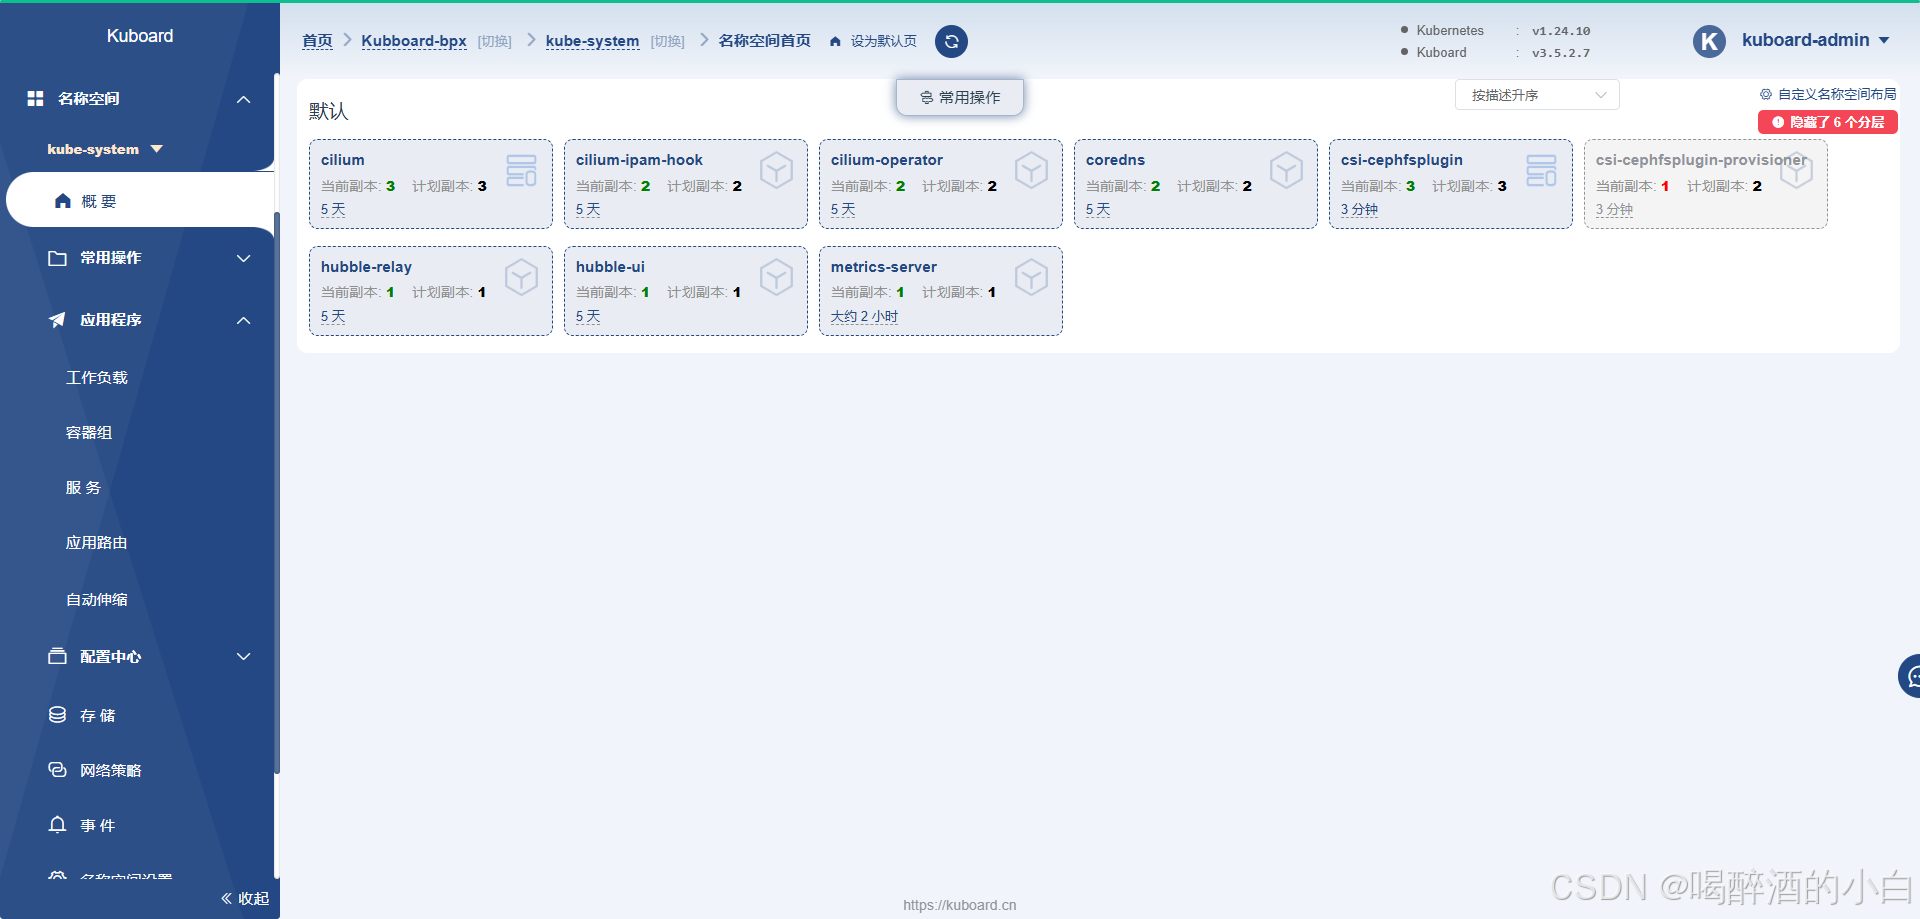Viewport: 1920px width, 919px height.
Task: Open the chat support floating icon
Action: tap(1911, 676)
